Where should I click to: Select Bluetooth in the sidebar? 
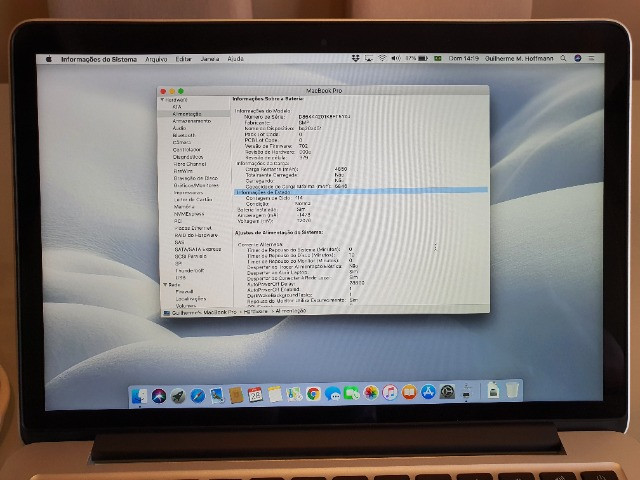tap(184, 135)
